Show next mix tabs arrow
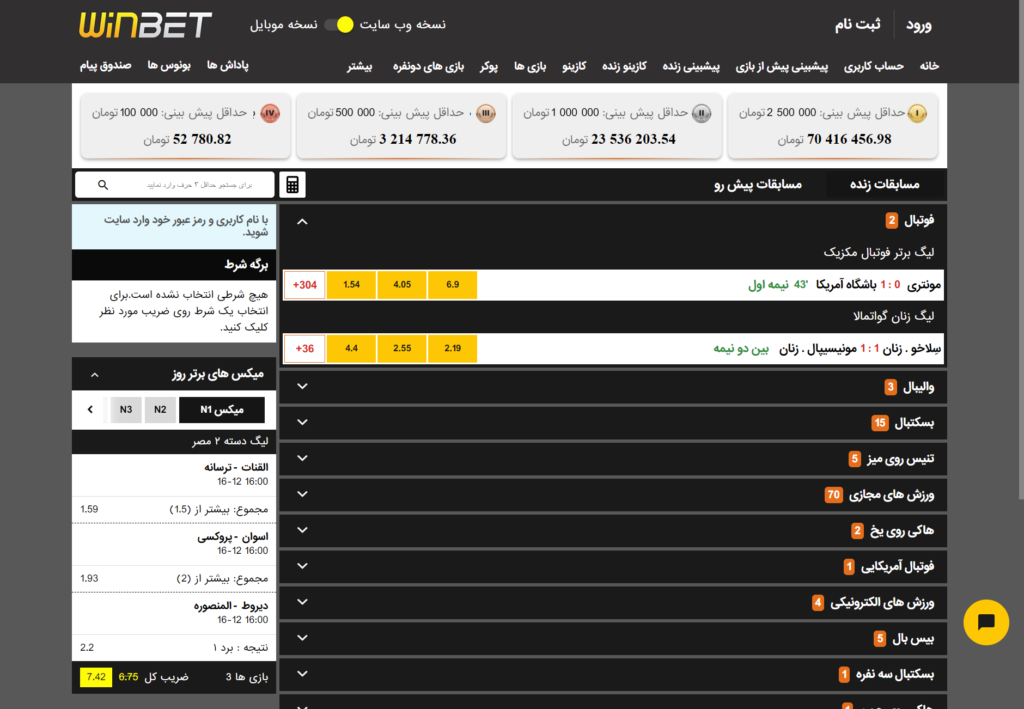This screenshot has width=1024, height=709. 90,409
